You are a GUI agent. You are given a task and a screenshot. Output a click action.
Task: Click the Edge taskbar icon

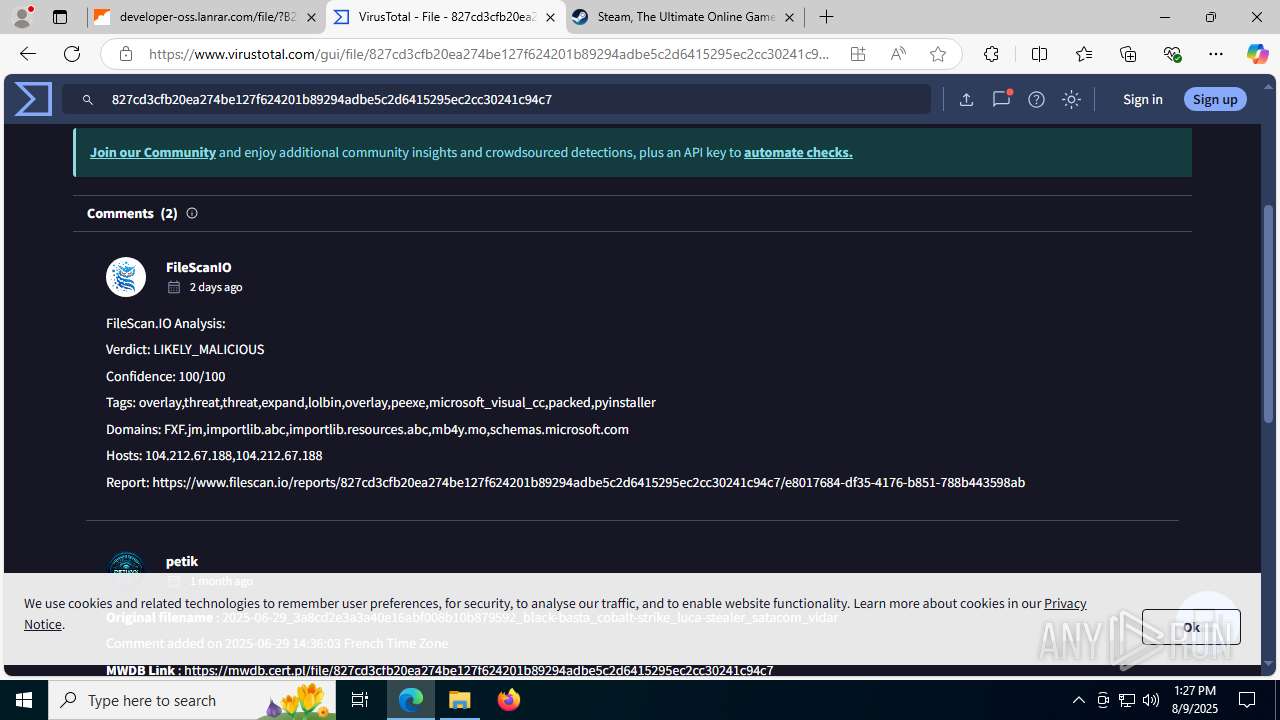click(x=411, y=700)
